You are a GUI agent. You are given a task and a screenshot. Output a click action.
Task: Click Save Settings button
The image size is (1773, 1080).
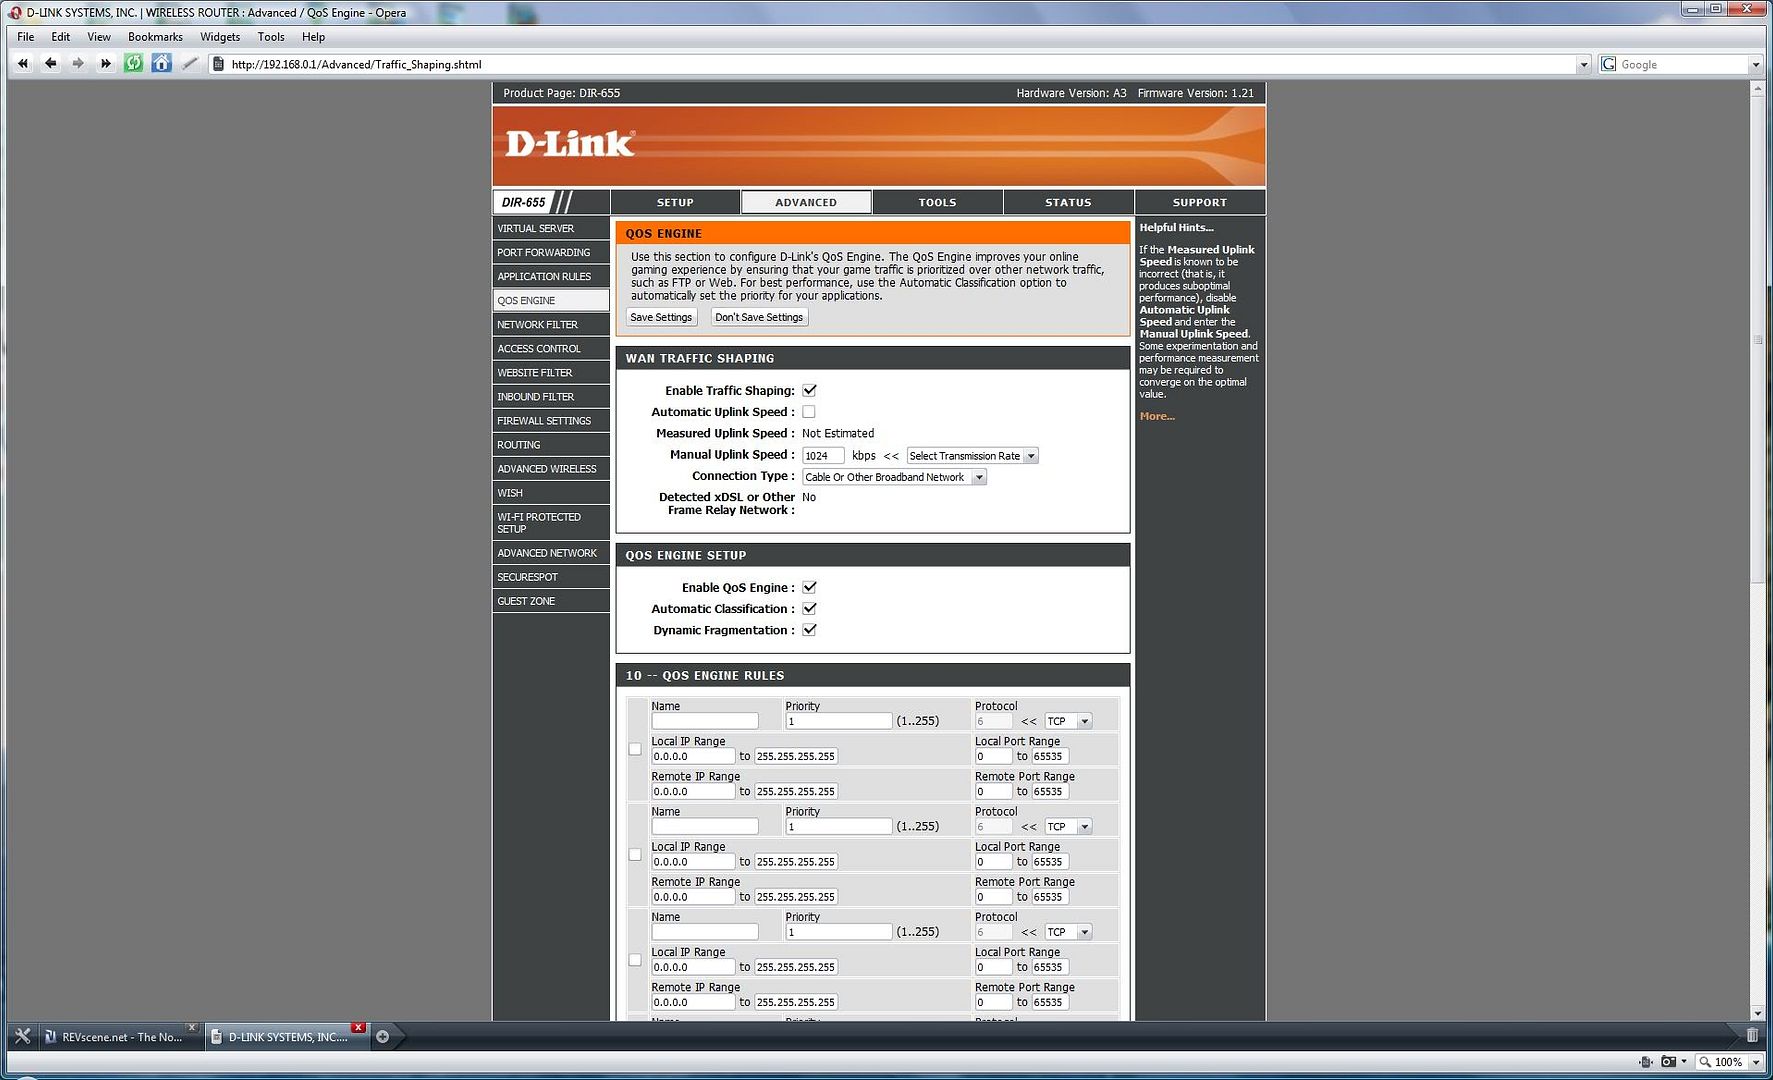click(x=661, y=317)
